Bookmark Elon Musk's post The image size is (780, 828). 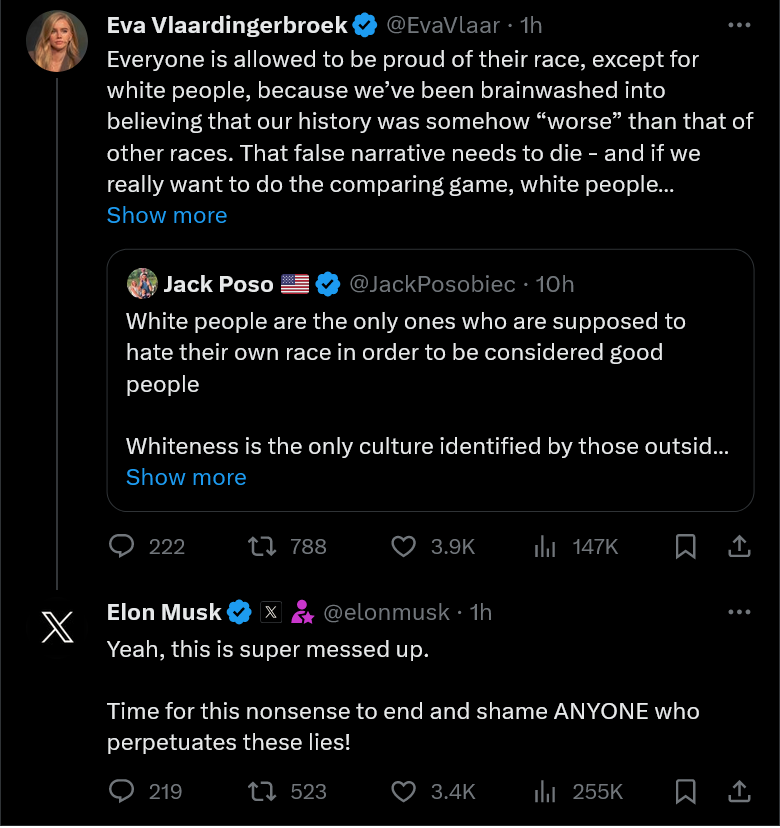[686, 792]
